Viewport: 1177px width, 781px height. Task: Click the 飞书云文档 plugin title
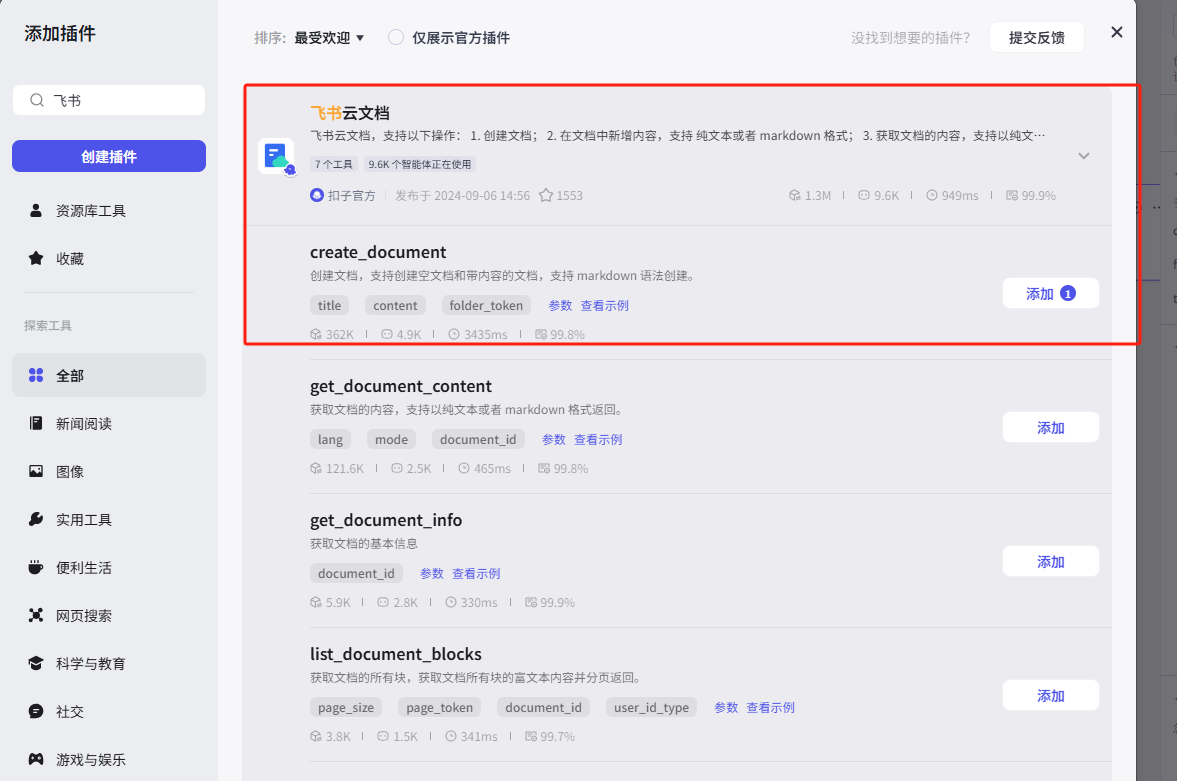350,113
